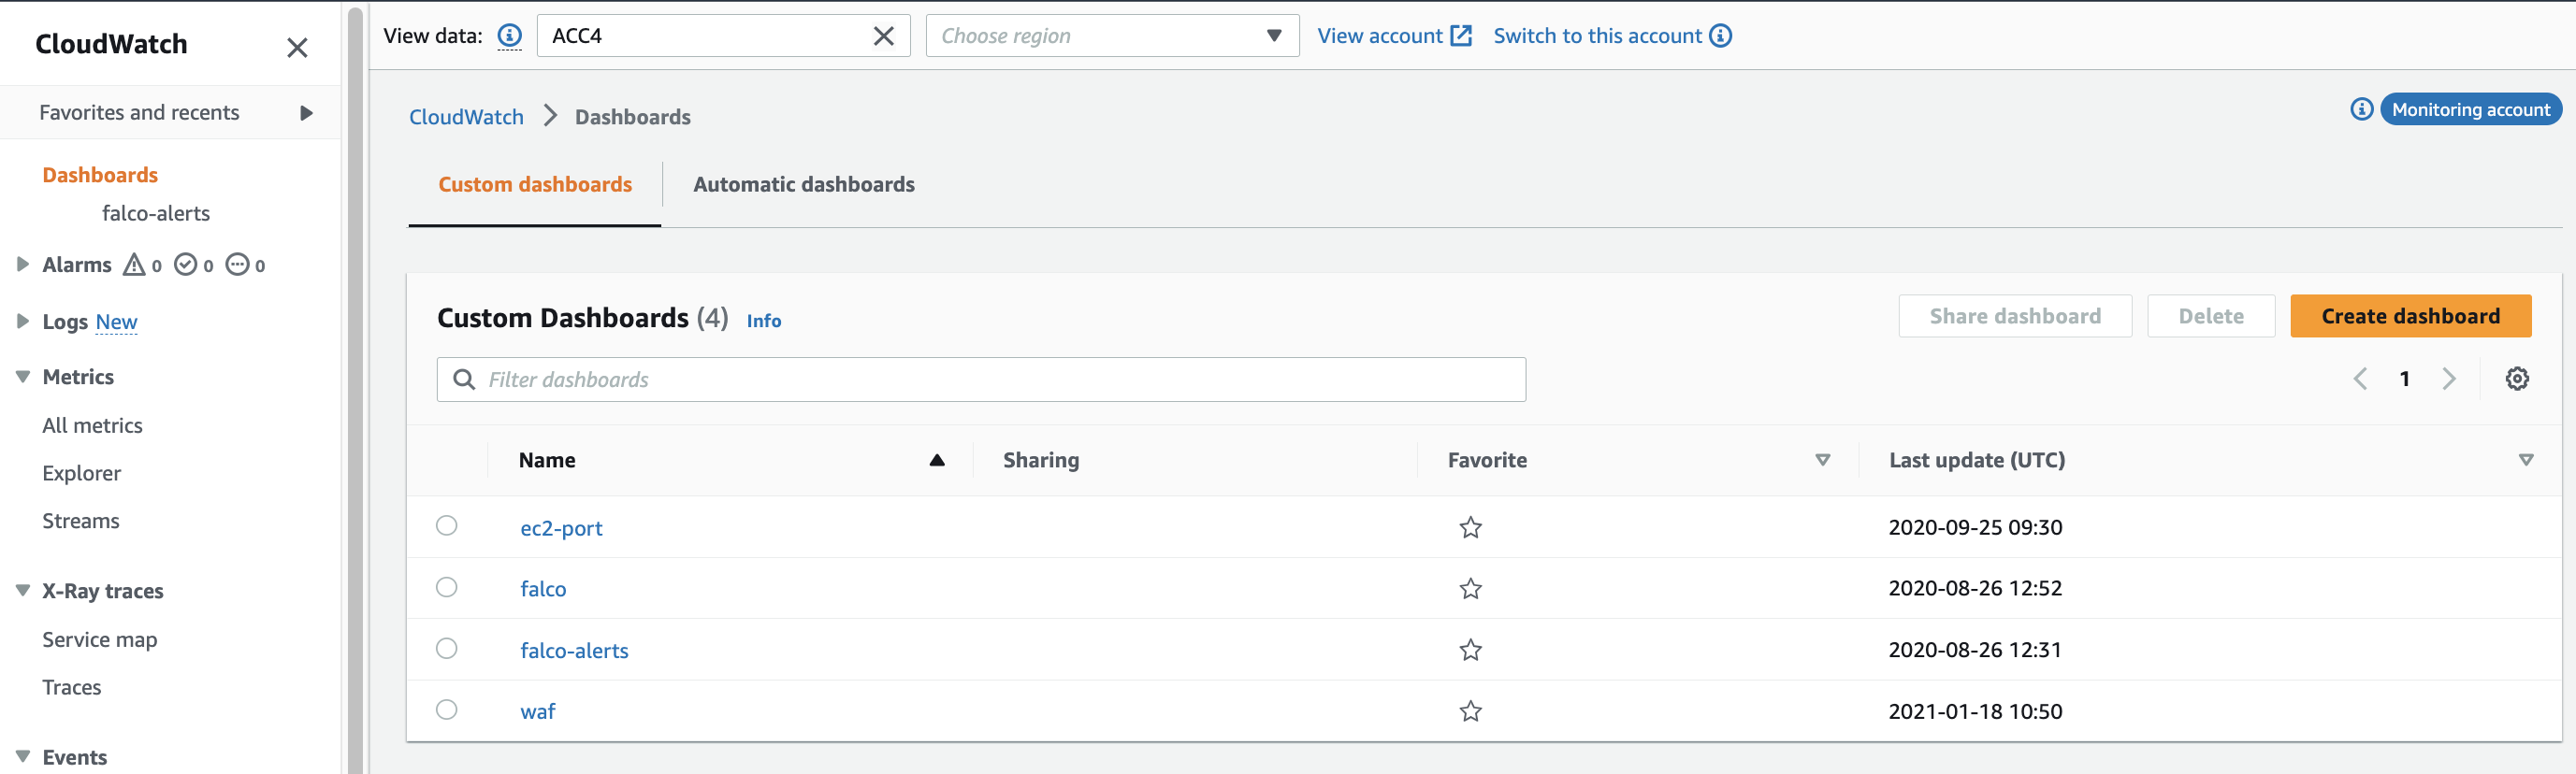Open the Choose region dropdown
Screen dimensions: 2576x774
[x=1112, y=36]
